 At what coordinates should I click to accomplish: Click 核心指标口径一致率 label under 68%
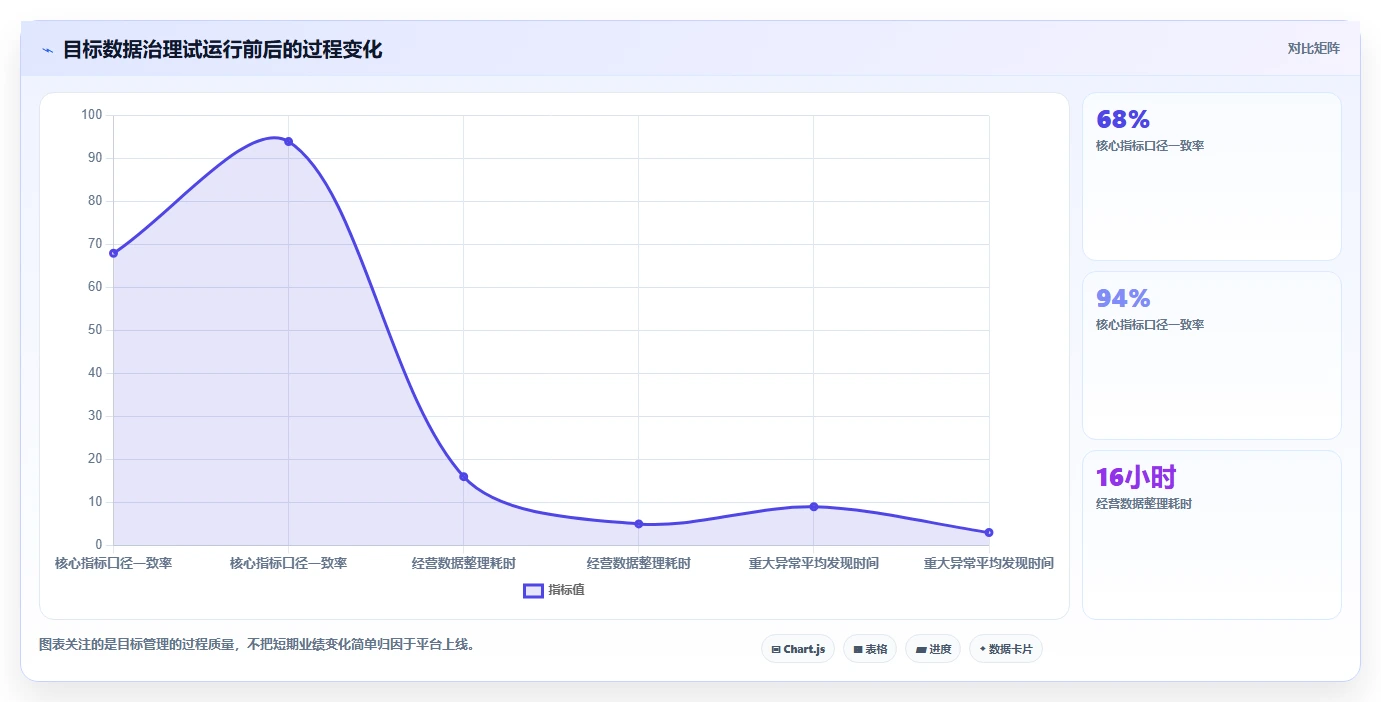(1150, 146)
